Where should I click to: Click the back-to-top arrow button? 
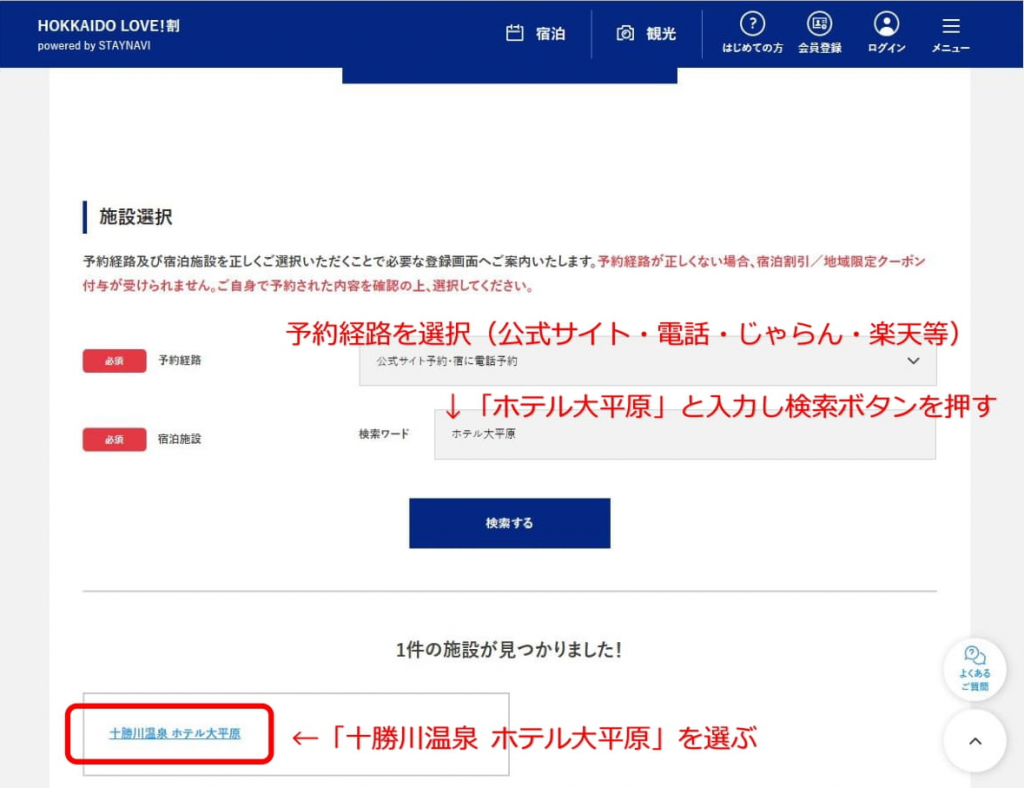point(974,741)
